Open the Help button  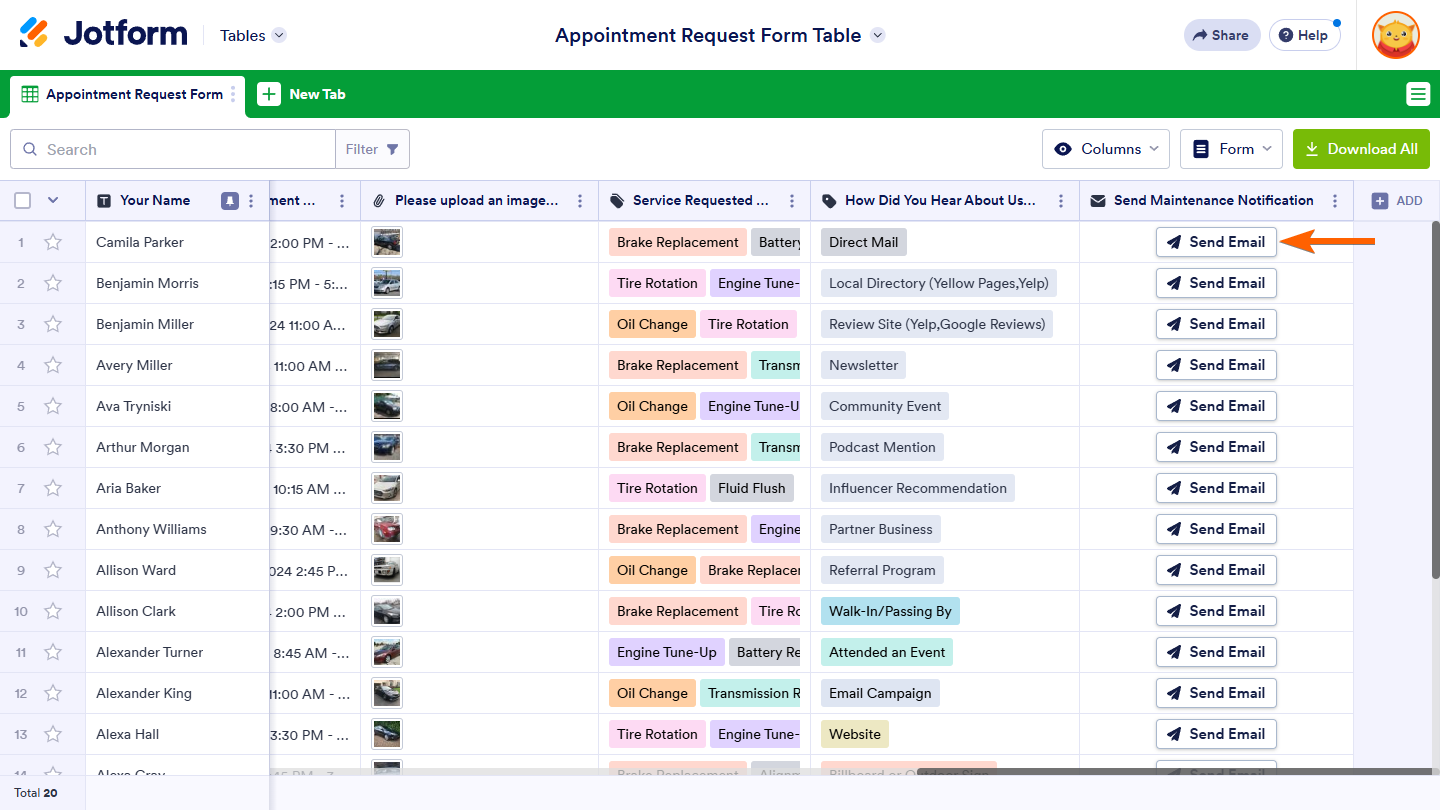tap(1304, 35)
